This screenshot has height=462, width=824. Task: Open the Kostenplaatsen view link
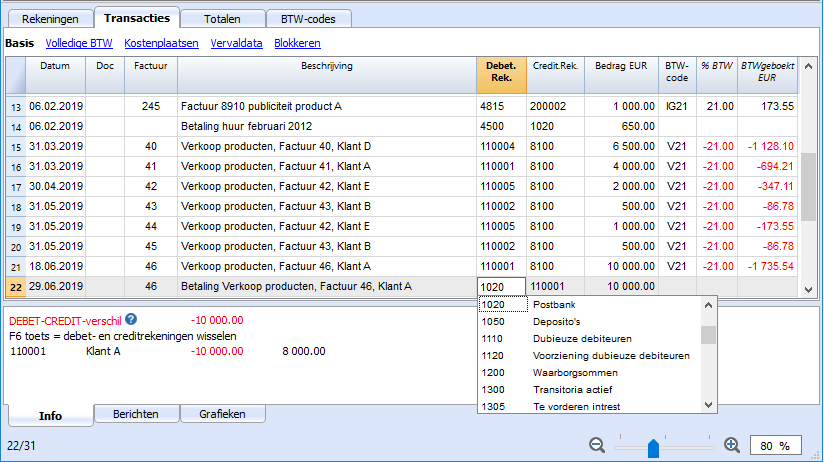[x=161, y=43]
